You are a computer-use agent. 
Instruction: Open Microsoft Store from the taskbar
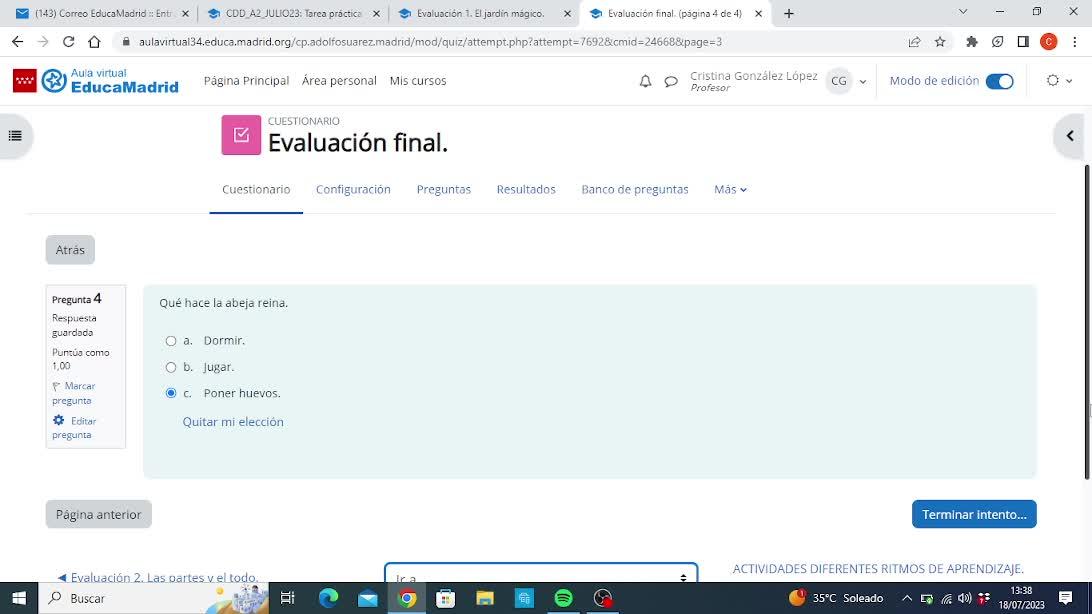coord(446,598)
